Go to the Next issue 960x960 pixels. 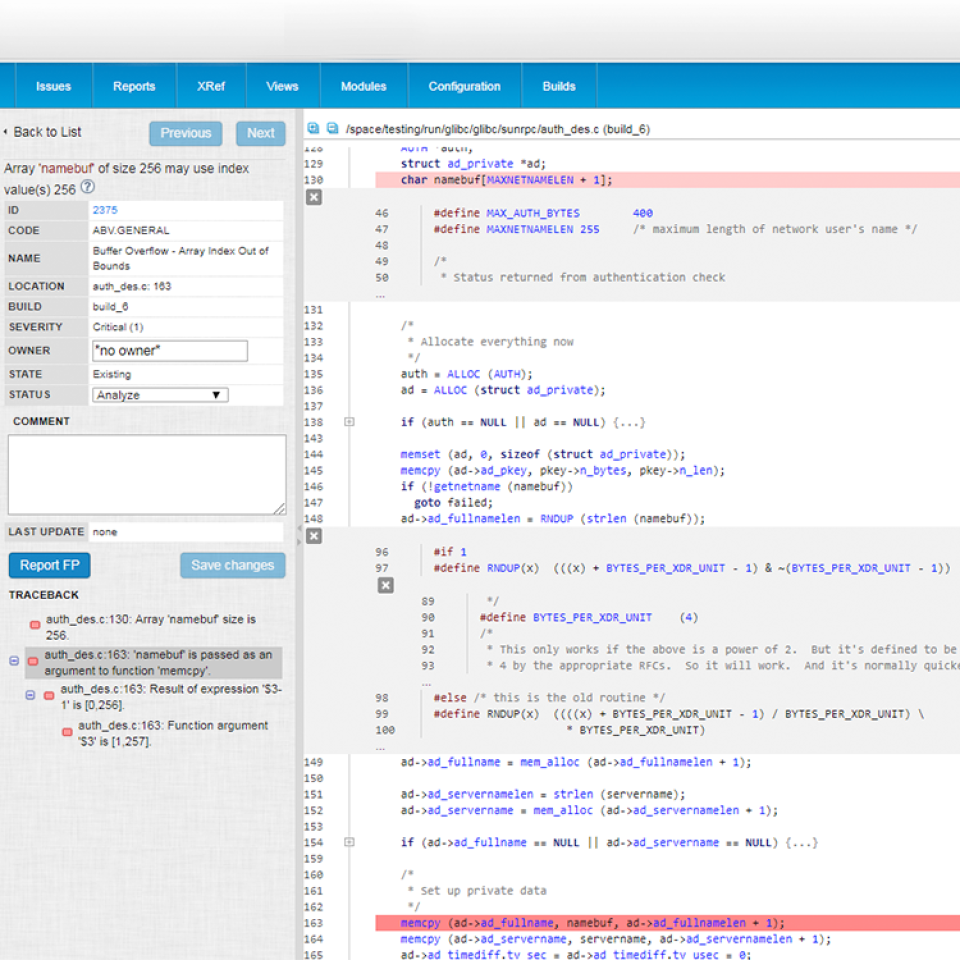(x=260, y=133)
